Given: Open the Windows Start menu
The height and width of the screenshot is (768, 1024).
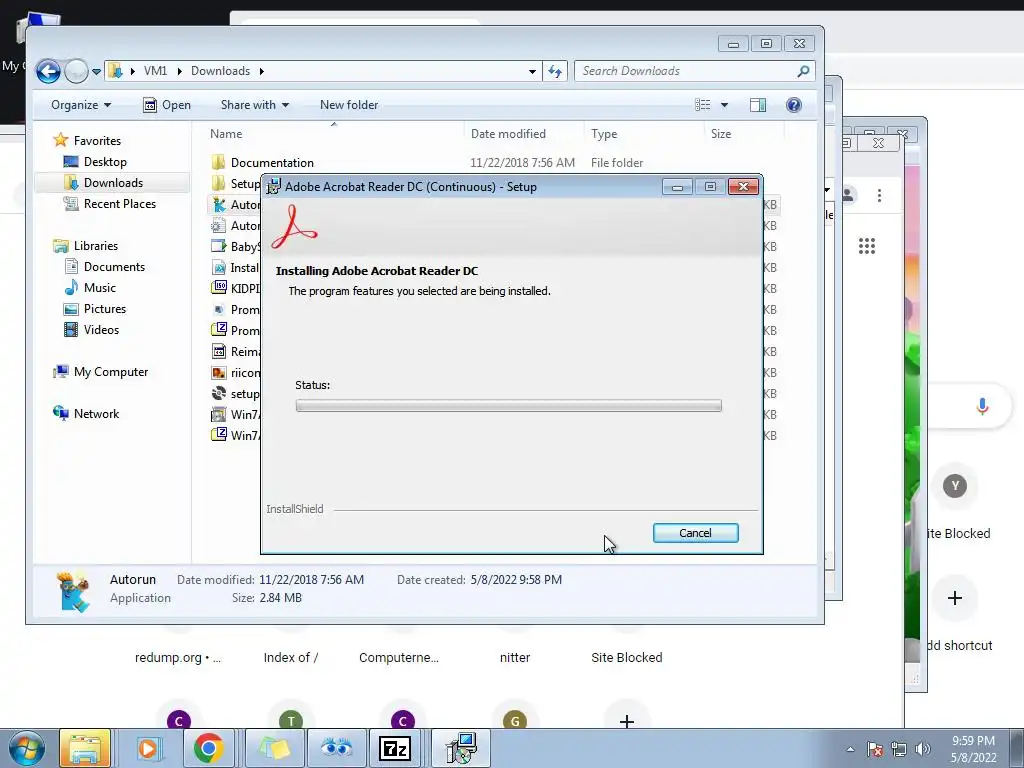Looking at the screenshot, I should coord(26,748).
